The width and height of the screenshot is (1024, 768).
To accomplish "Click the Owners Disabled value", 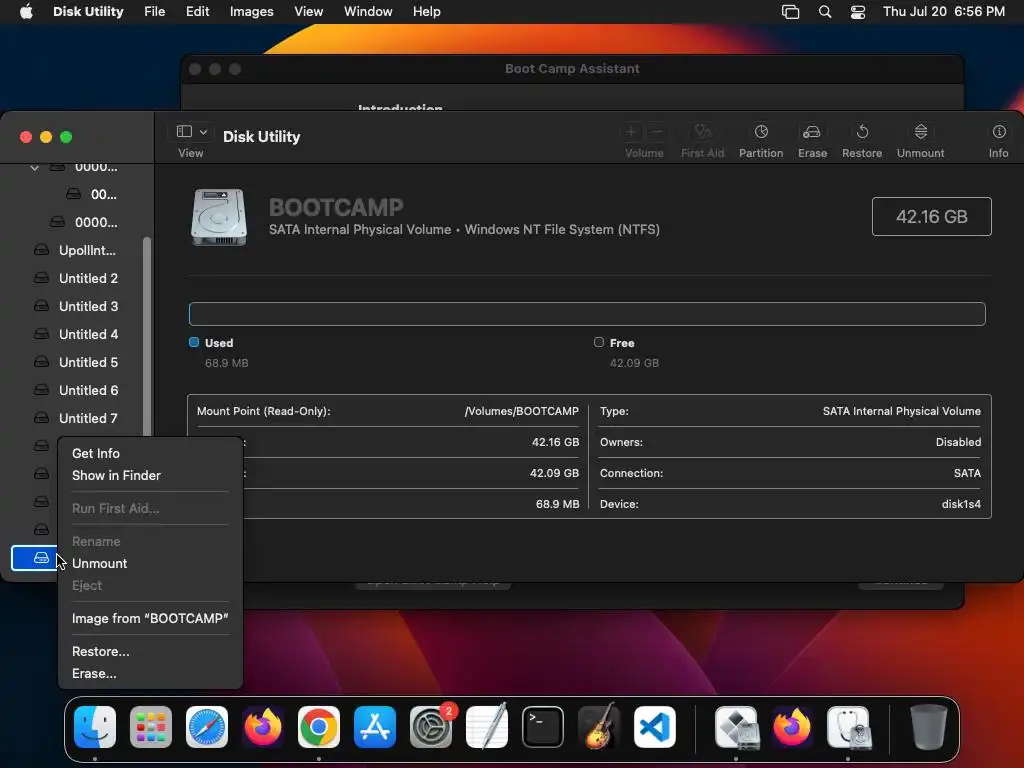I will point(958,442).
